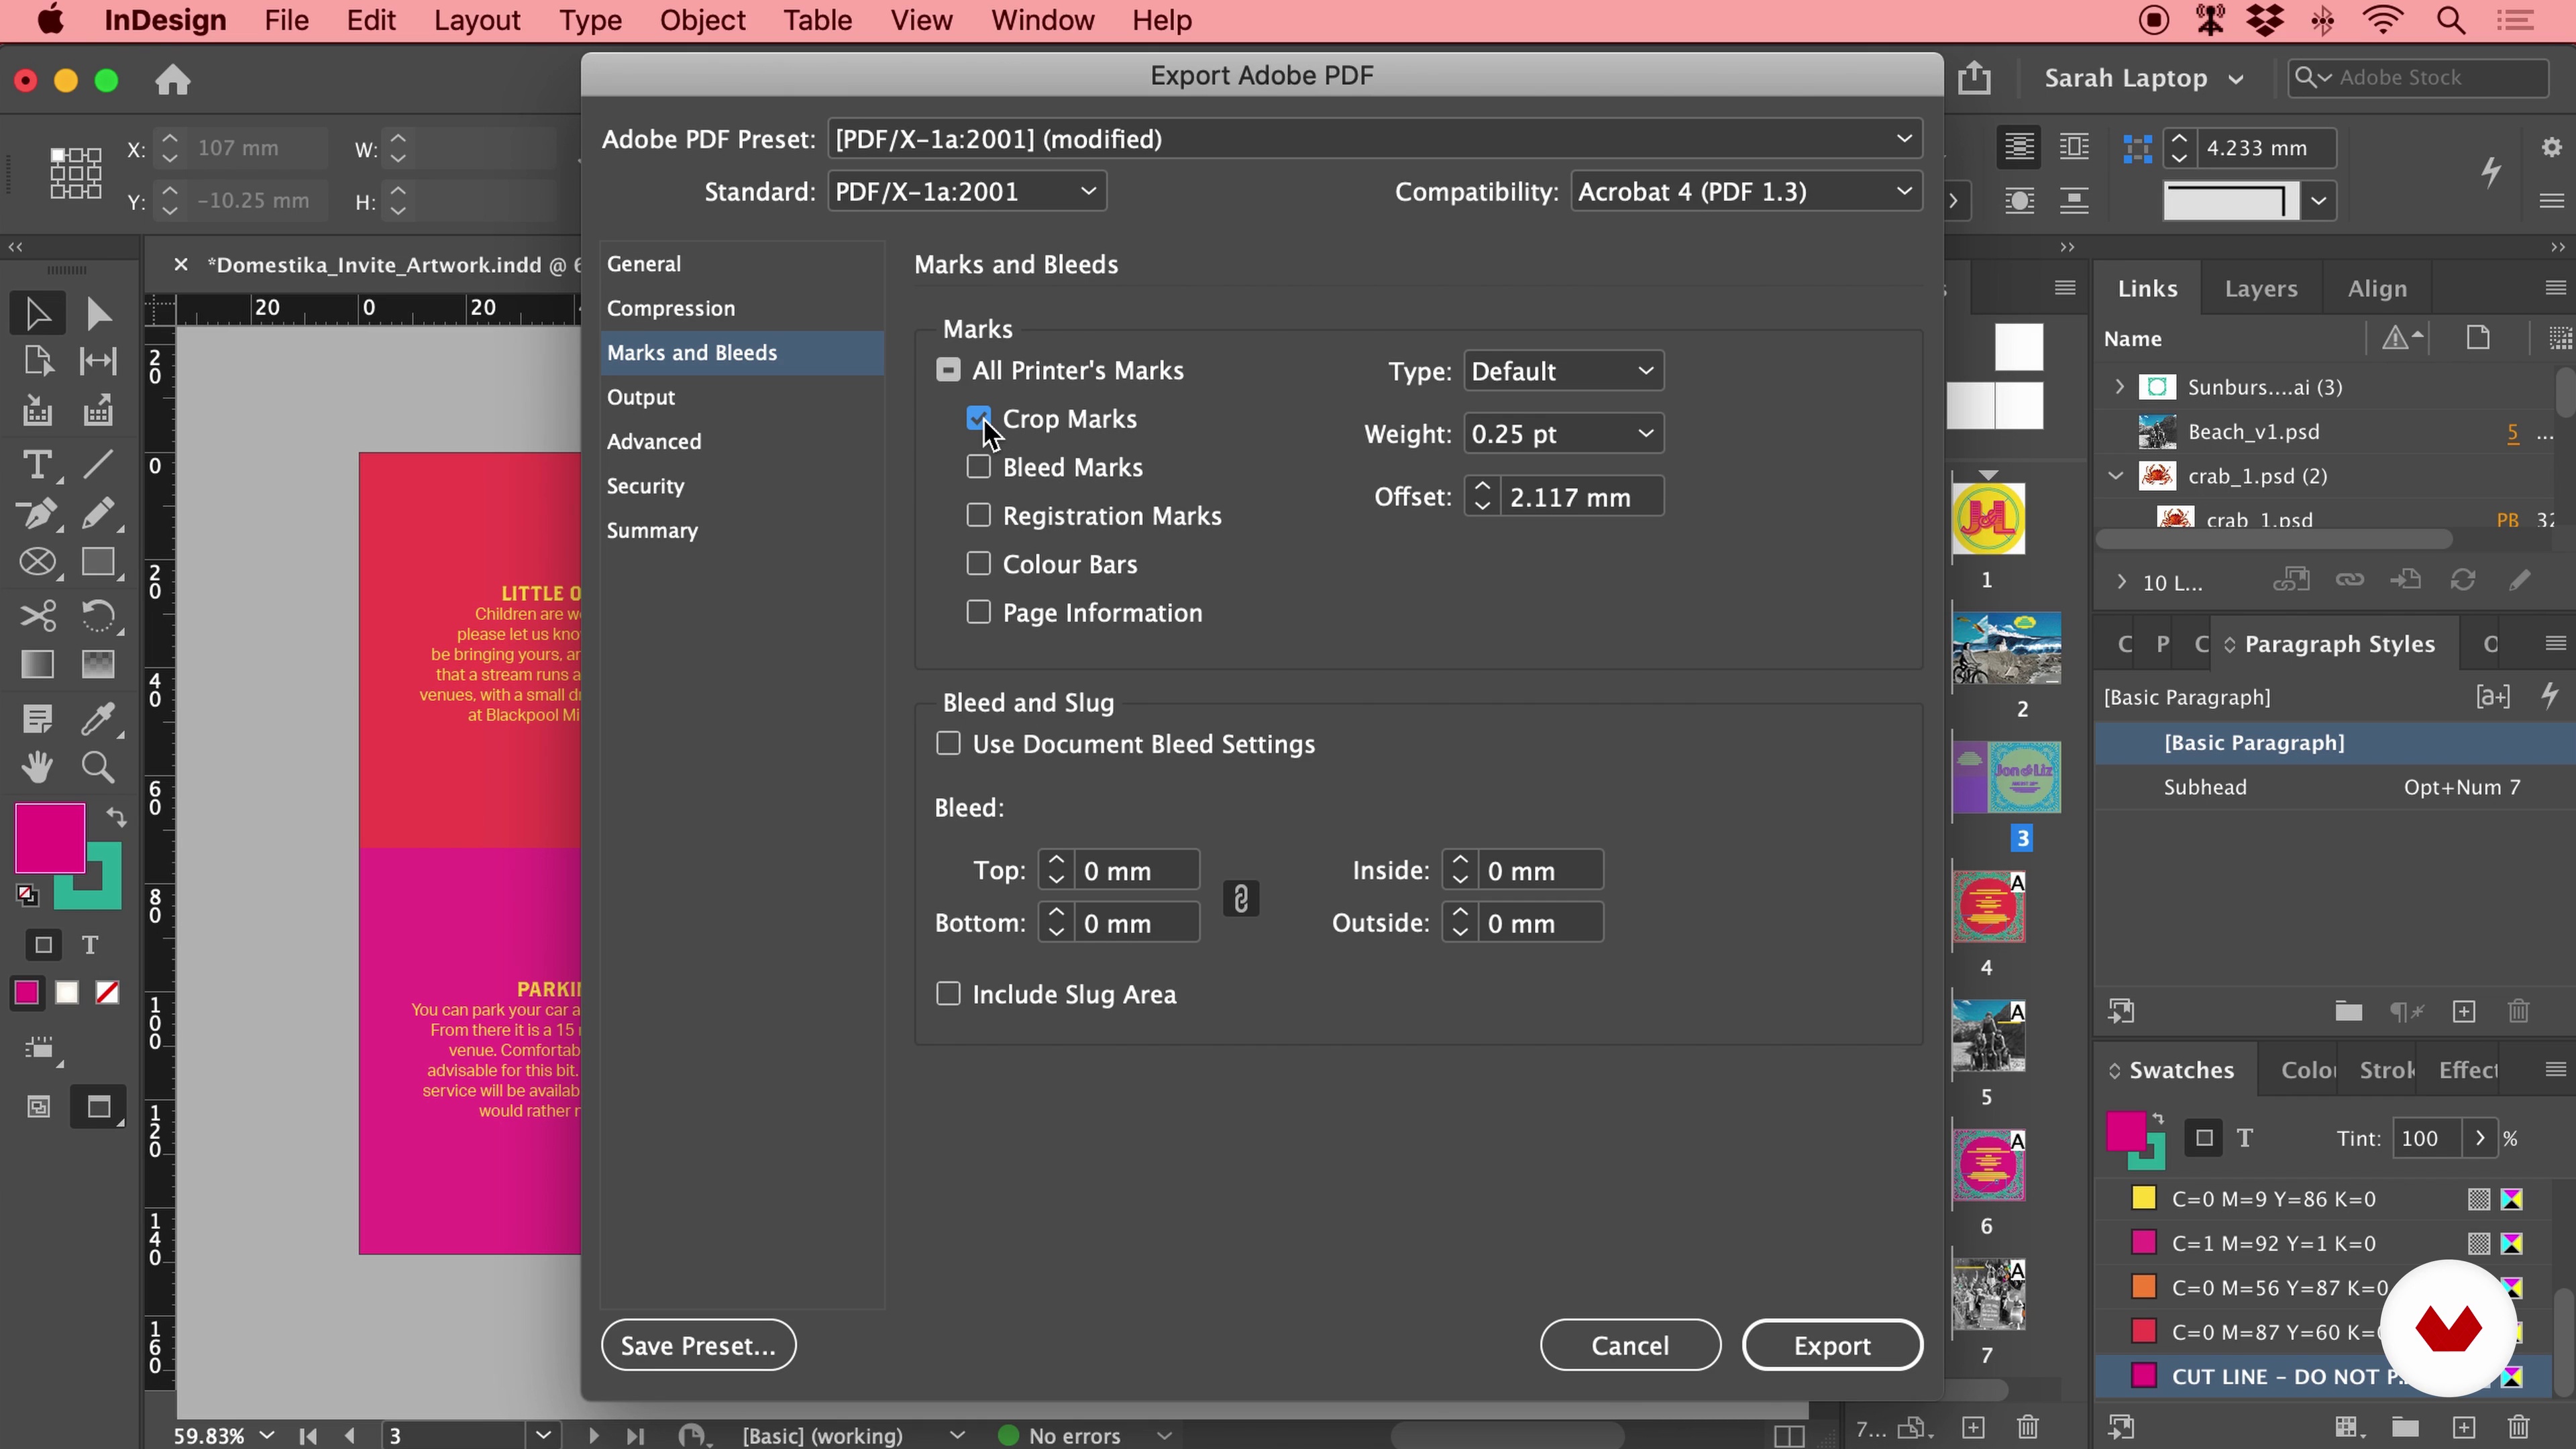Open Adobe PDF Preset dropdown

1374,139
